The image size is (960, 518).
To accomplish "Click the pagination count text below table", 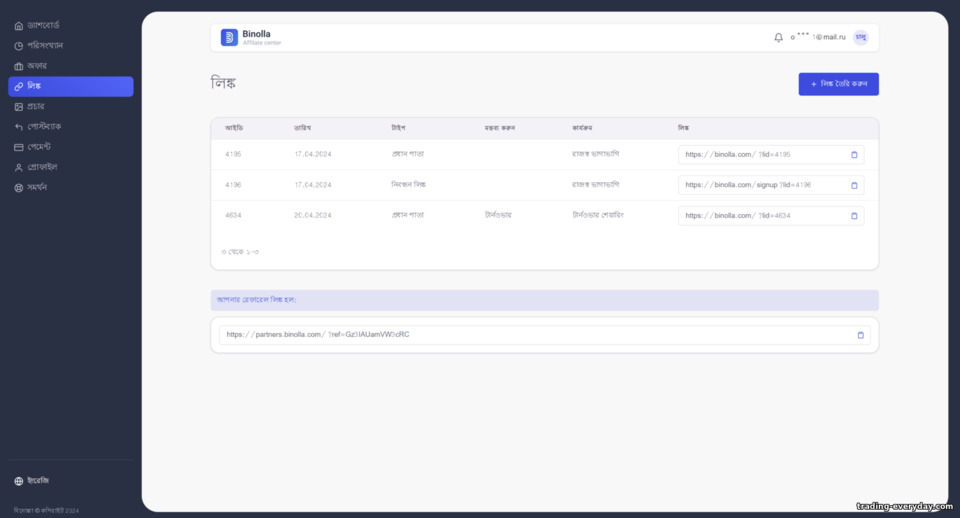I will pos(240,252).
